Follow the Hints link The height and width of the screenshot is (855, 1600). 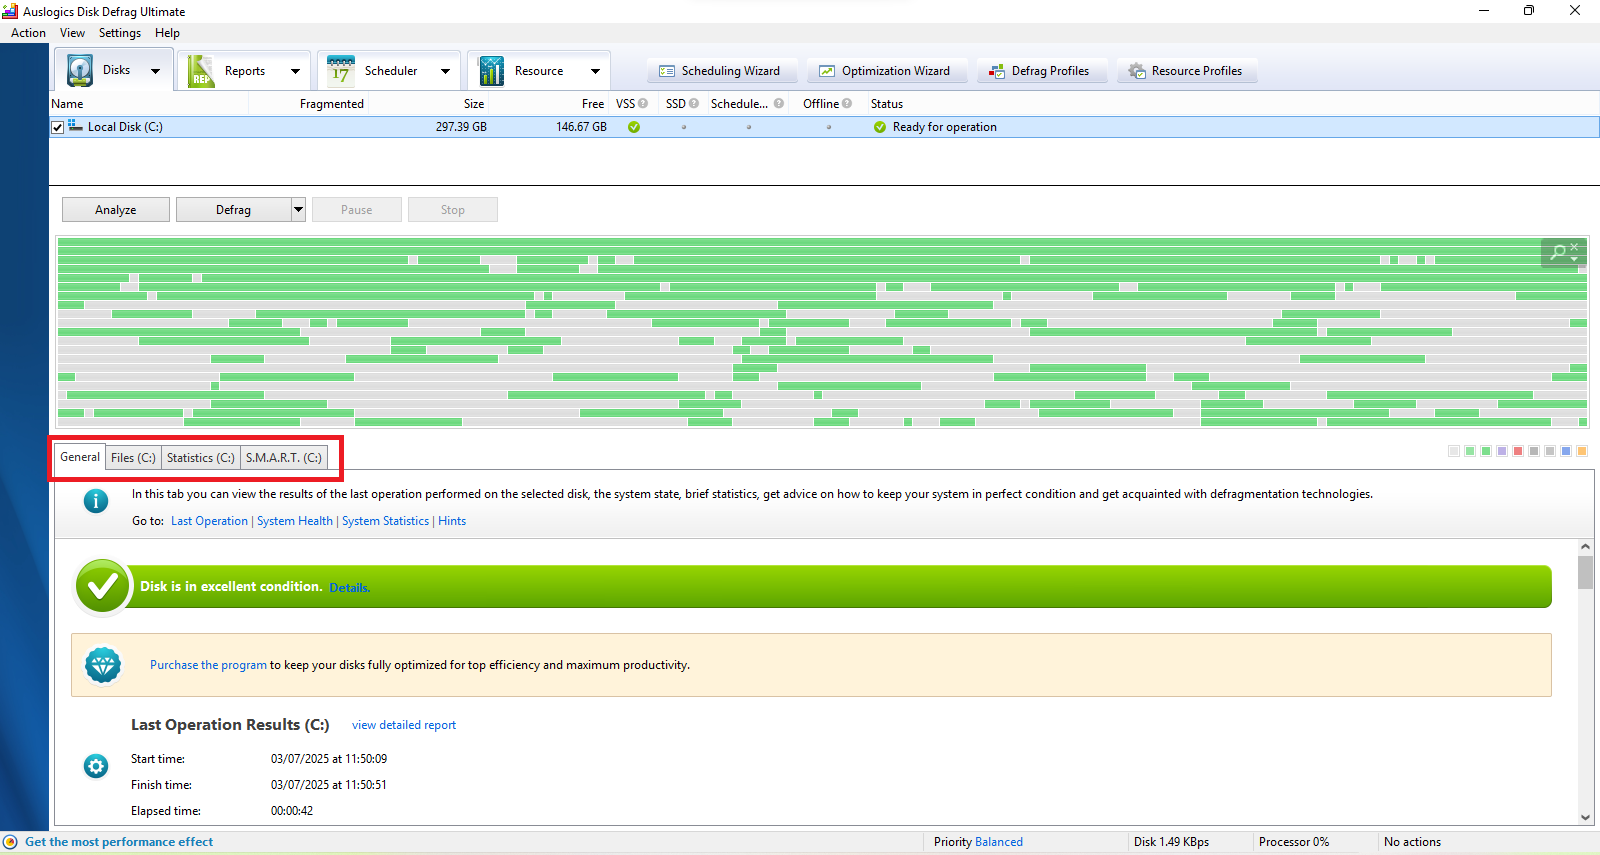[x=452, y=521]
